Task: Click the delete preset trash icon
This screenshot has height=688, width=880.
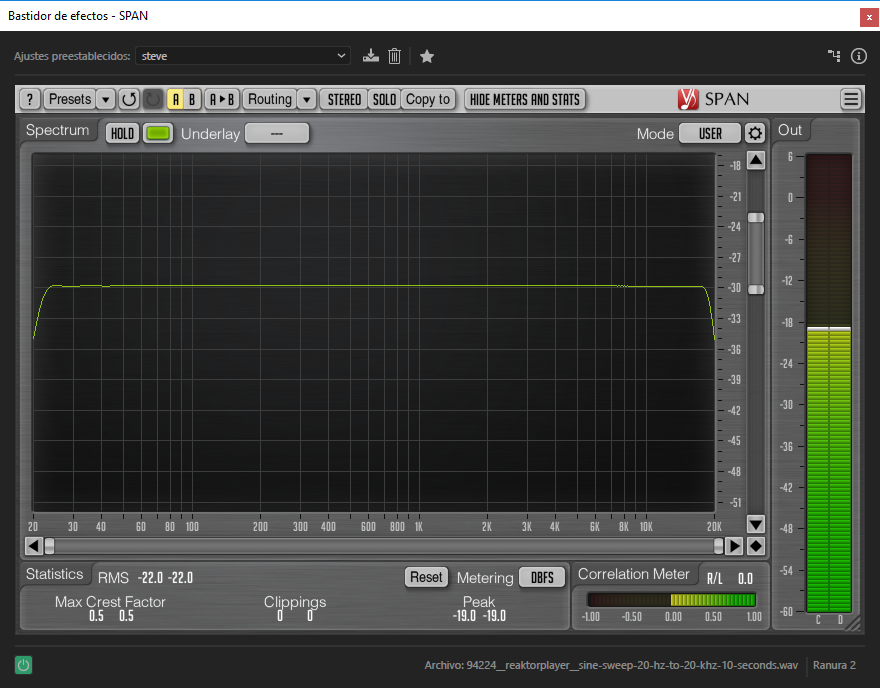Action: pos(395,56)
